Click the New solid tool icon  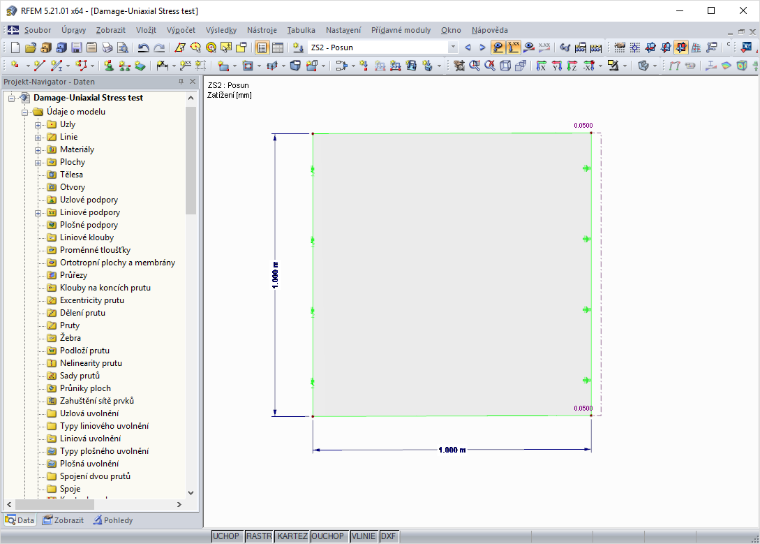point(295,65)
